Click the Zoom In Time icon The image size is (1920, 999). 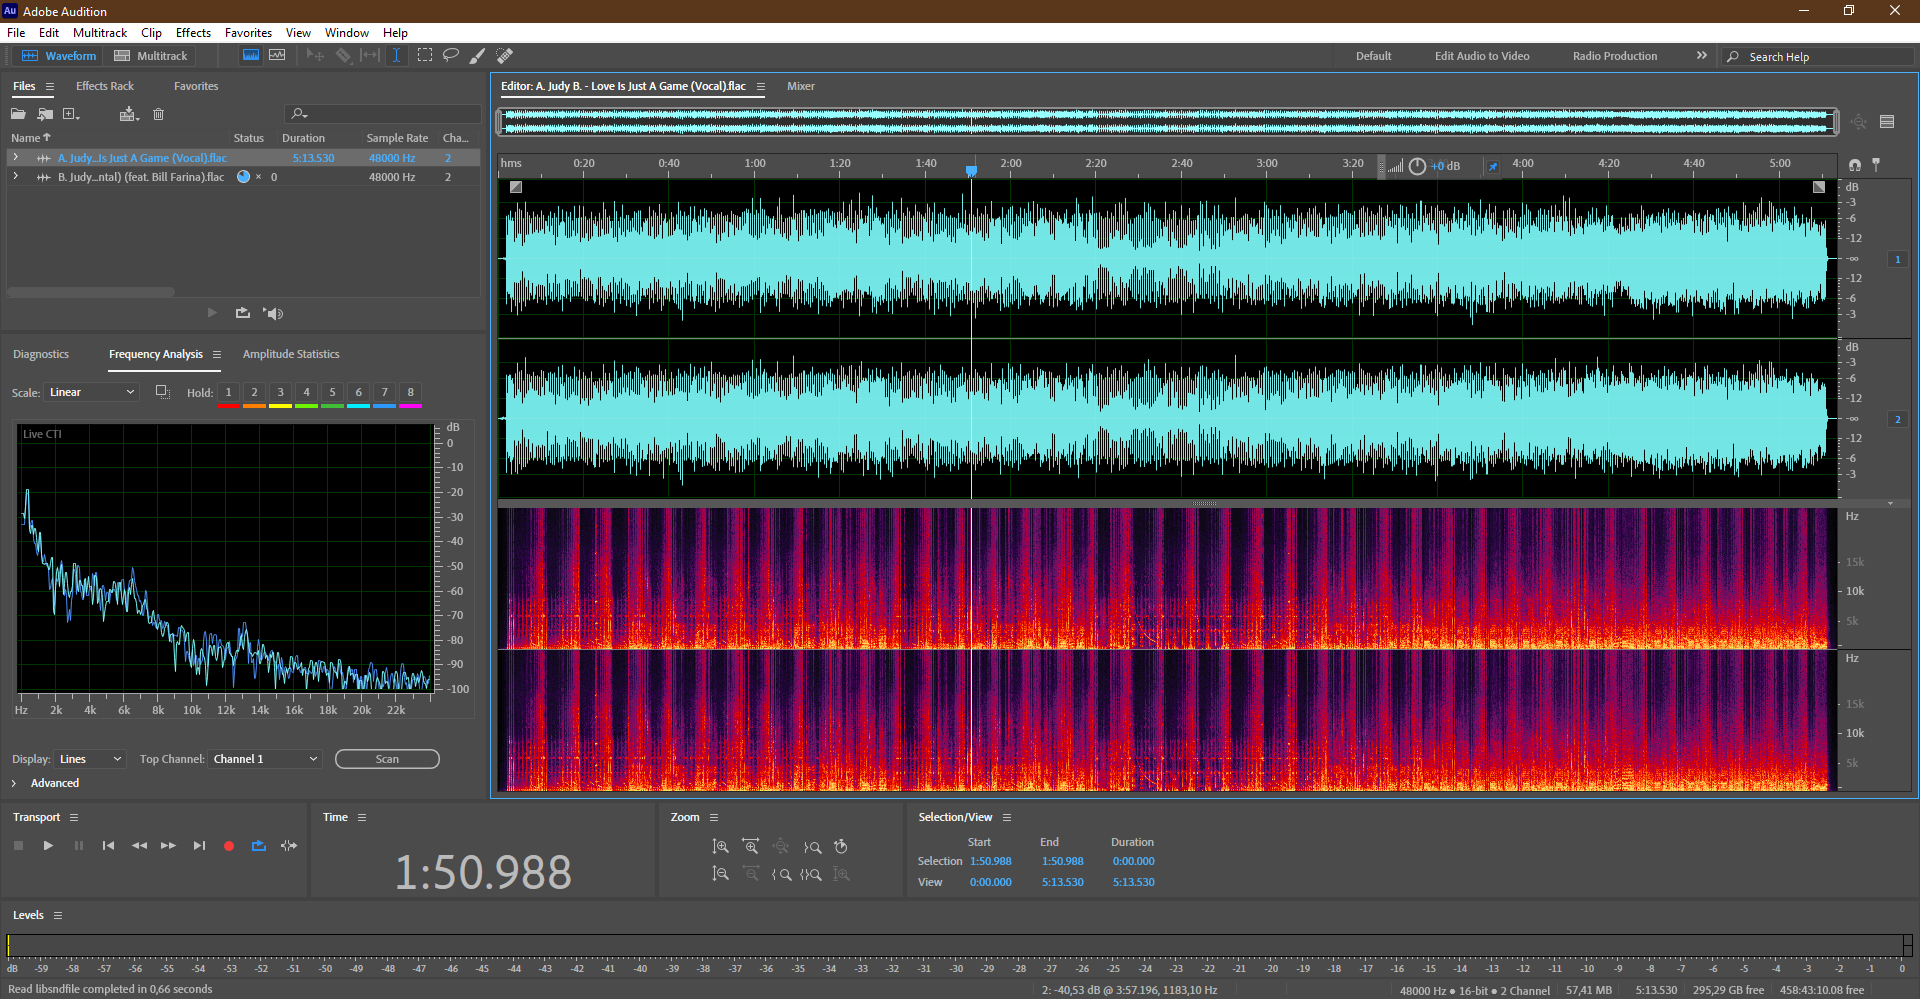pyautogui.click(x=751, y=847)
